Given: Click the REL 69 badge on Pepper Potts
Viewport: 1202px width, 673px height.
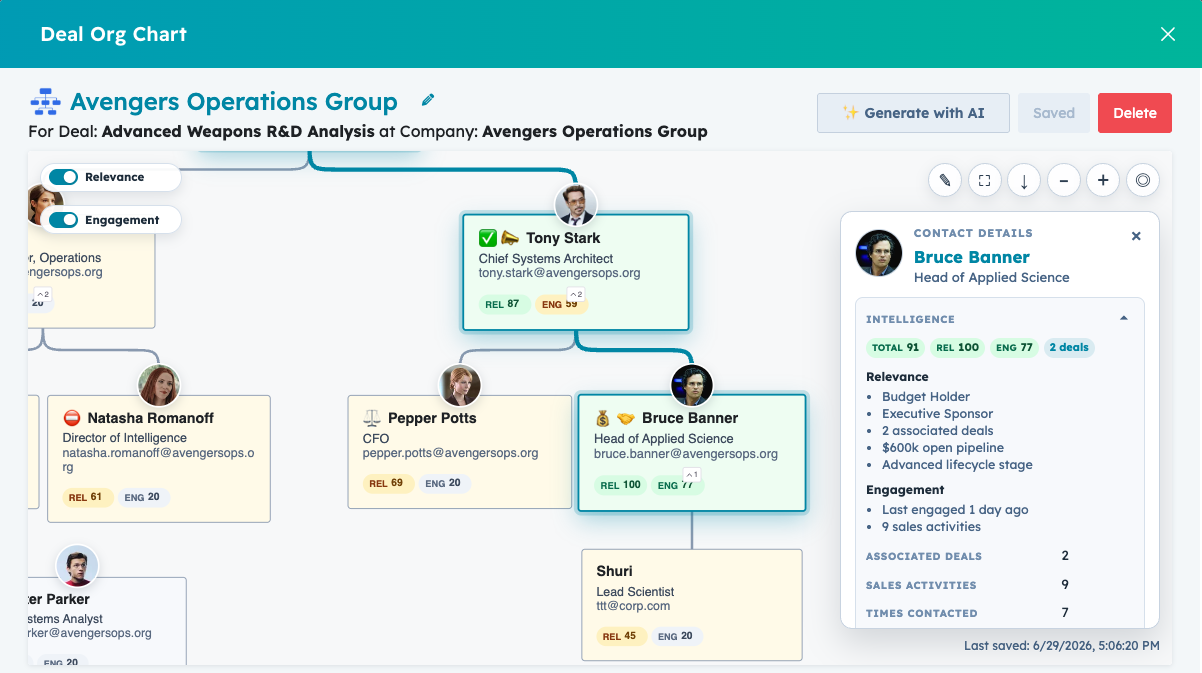Looking at the screenshot, I should click(386, 483).
